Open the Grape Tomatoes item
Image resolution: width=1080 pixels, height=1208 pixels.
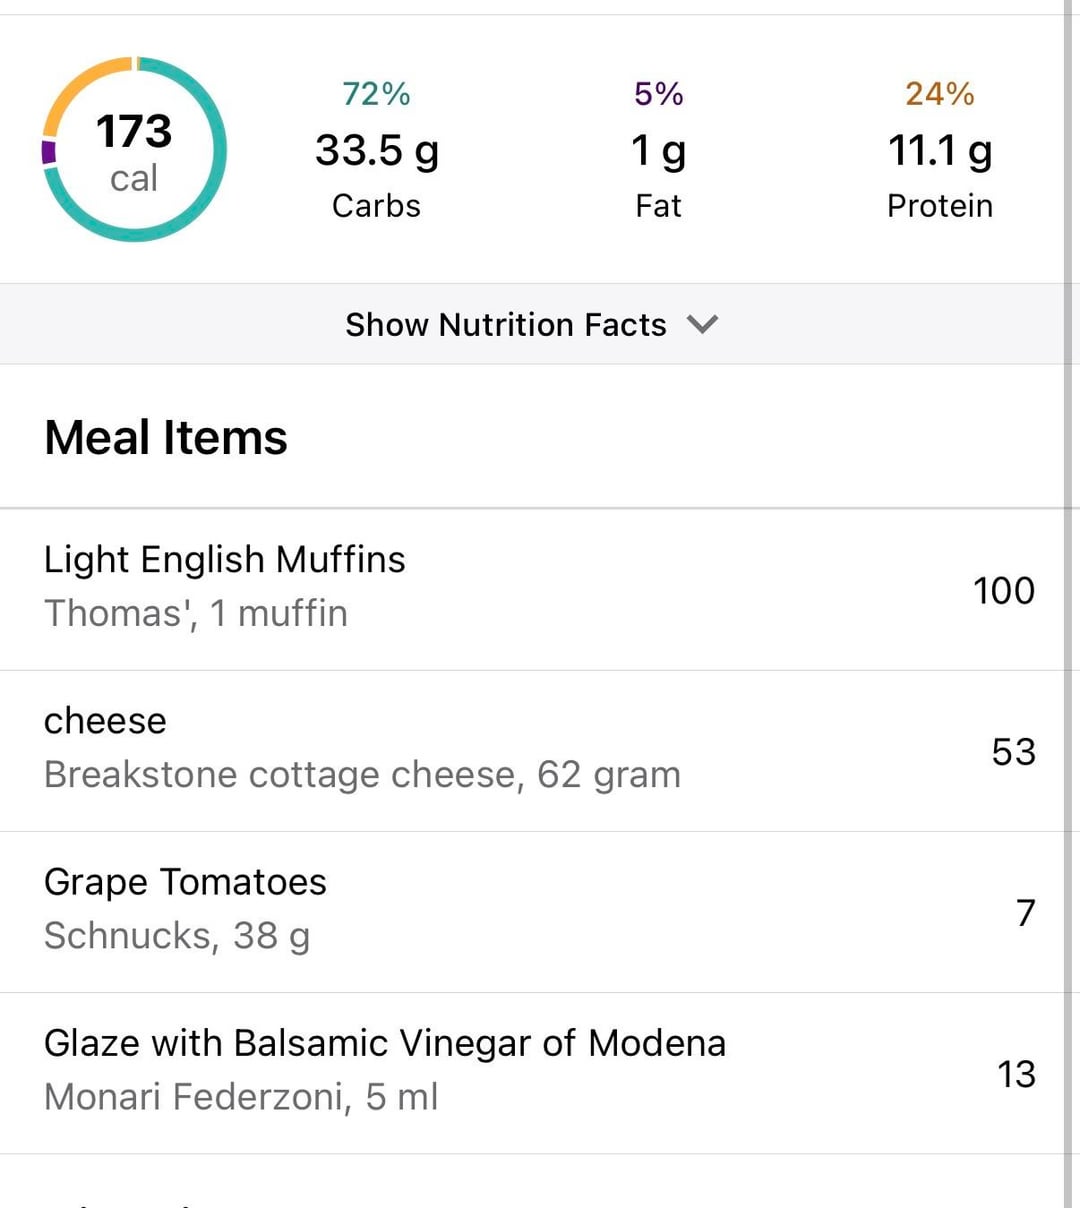pos(185,909)
